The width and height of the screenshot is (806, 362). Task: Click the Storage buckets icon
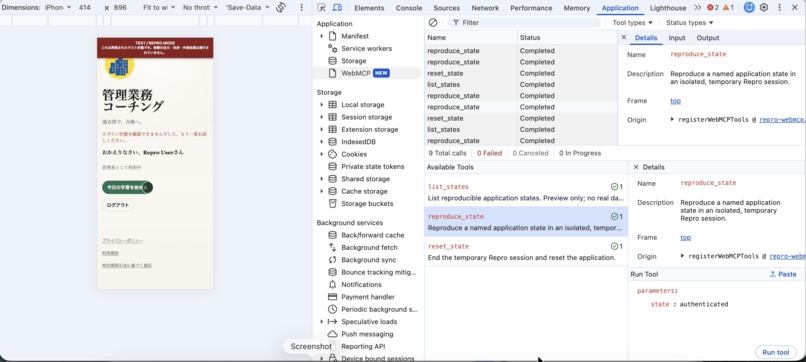pyautogui.click(x=332, y=204)
